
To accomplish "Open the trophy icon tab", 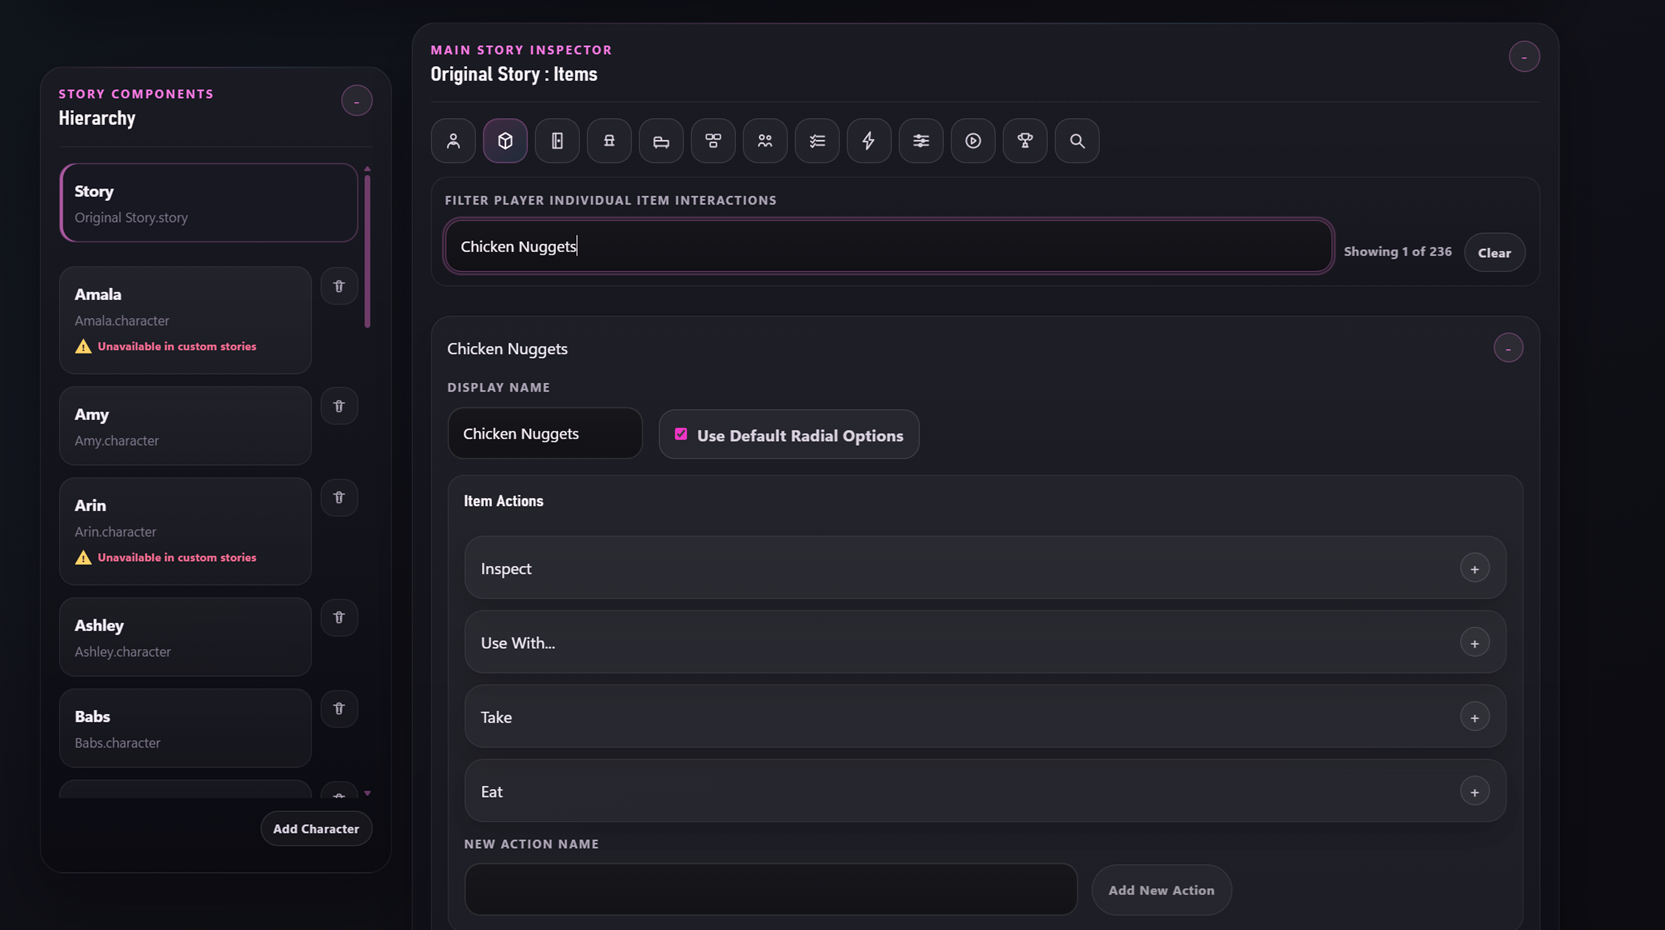I will click(1025, 141).
